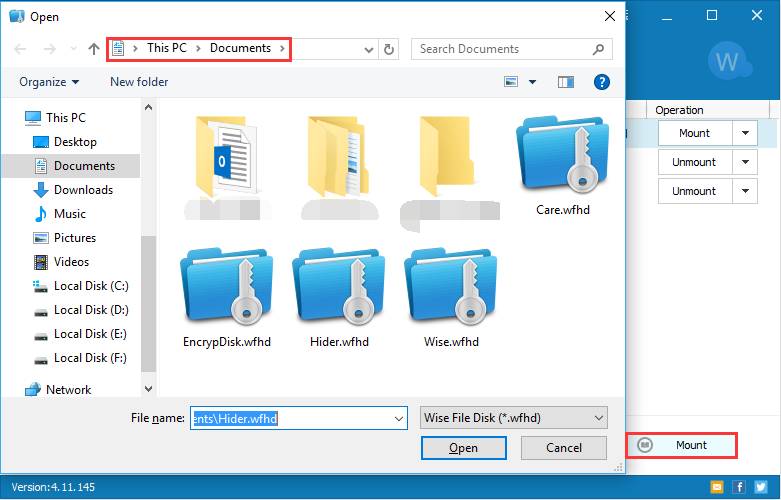Expand the File name dropdown arrow
The height and width of the screenshot is (500, 781).
pos(399,418)
